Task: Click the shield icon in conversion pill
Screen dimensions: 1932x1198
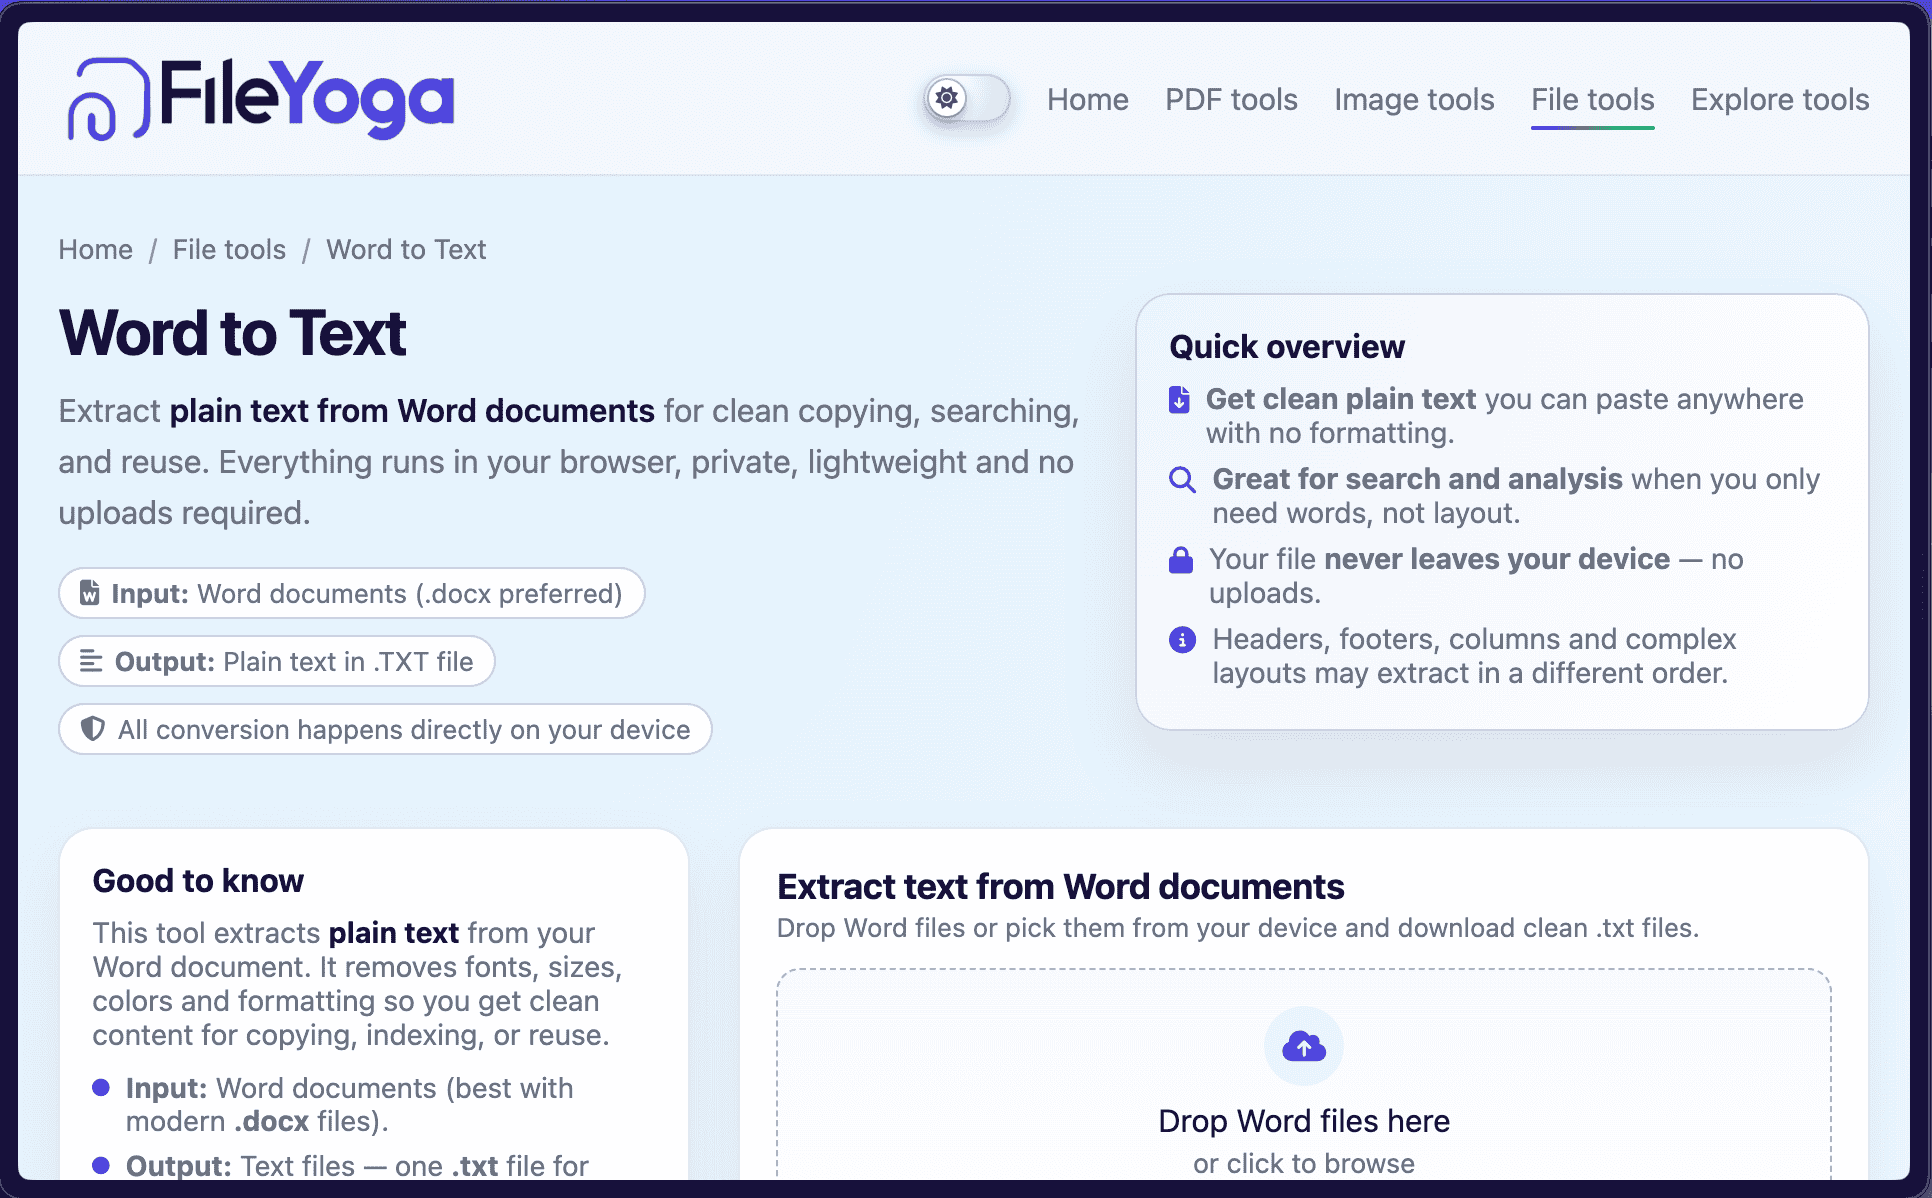Action: [x=92, y=729]
